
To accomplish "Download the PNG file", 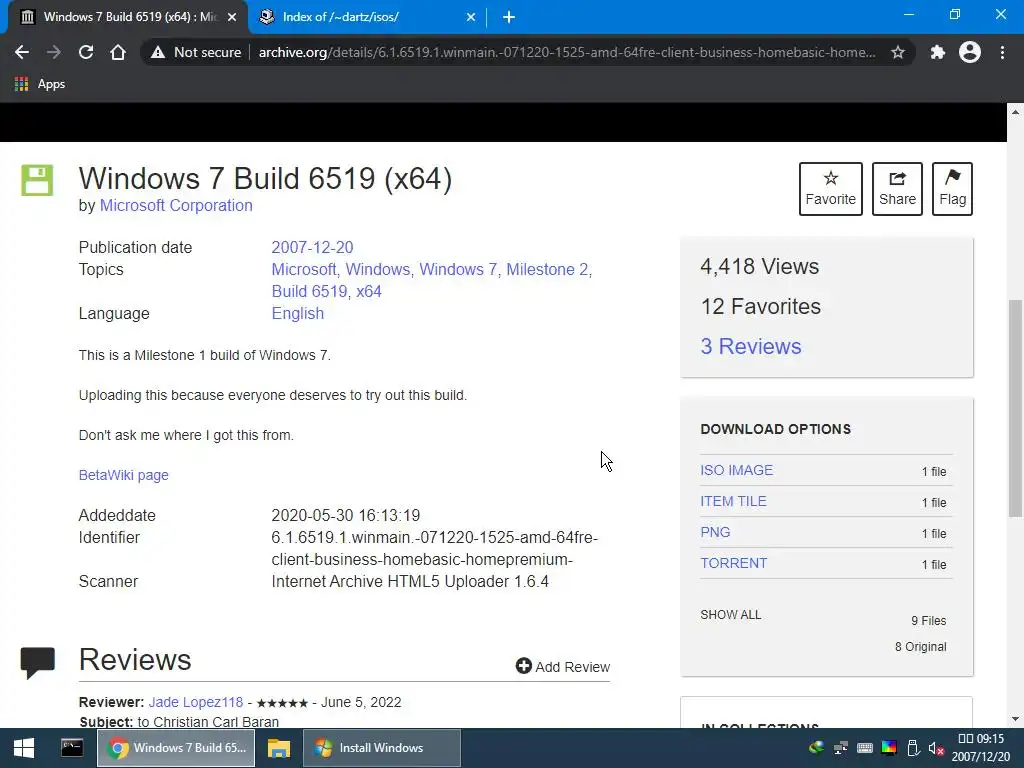I will [x=715, y=532].
